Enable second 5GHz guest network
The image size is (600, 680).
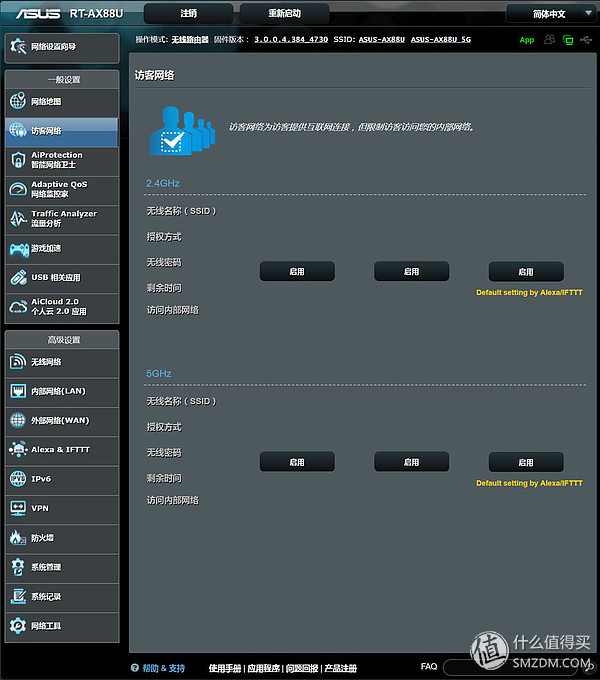411,462
